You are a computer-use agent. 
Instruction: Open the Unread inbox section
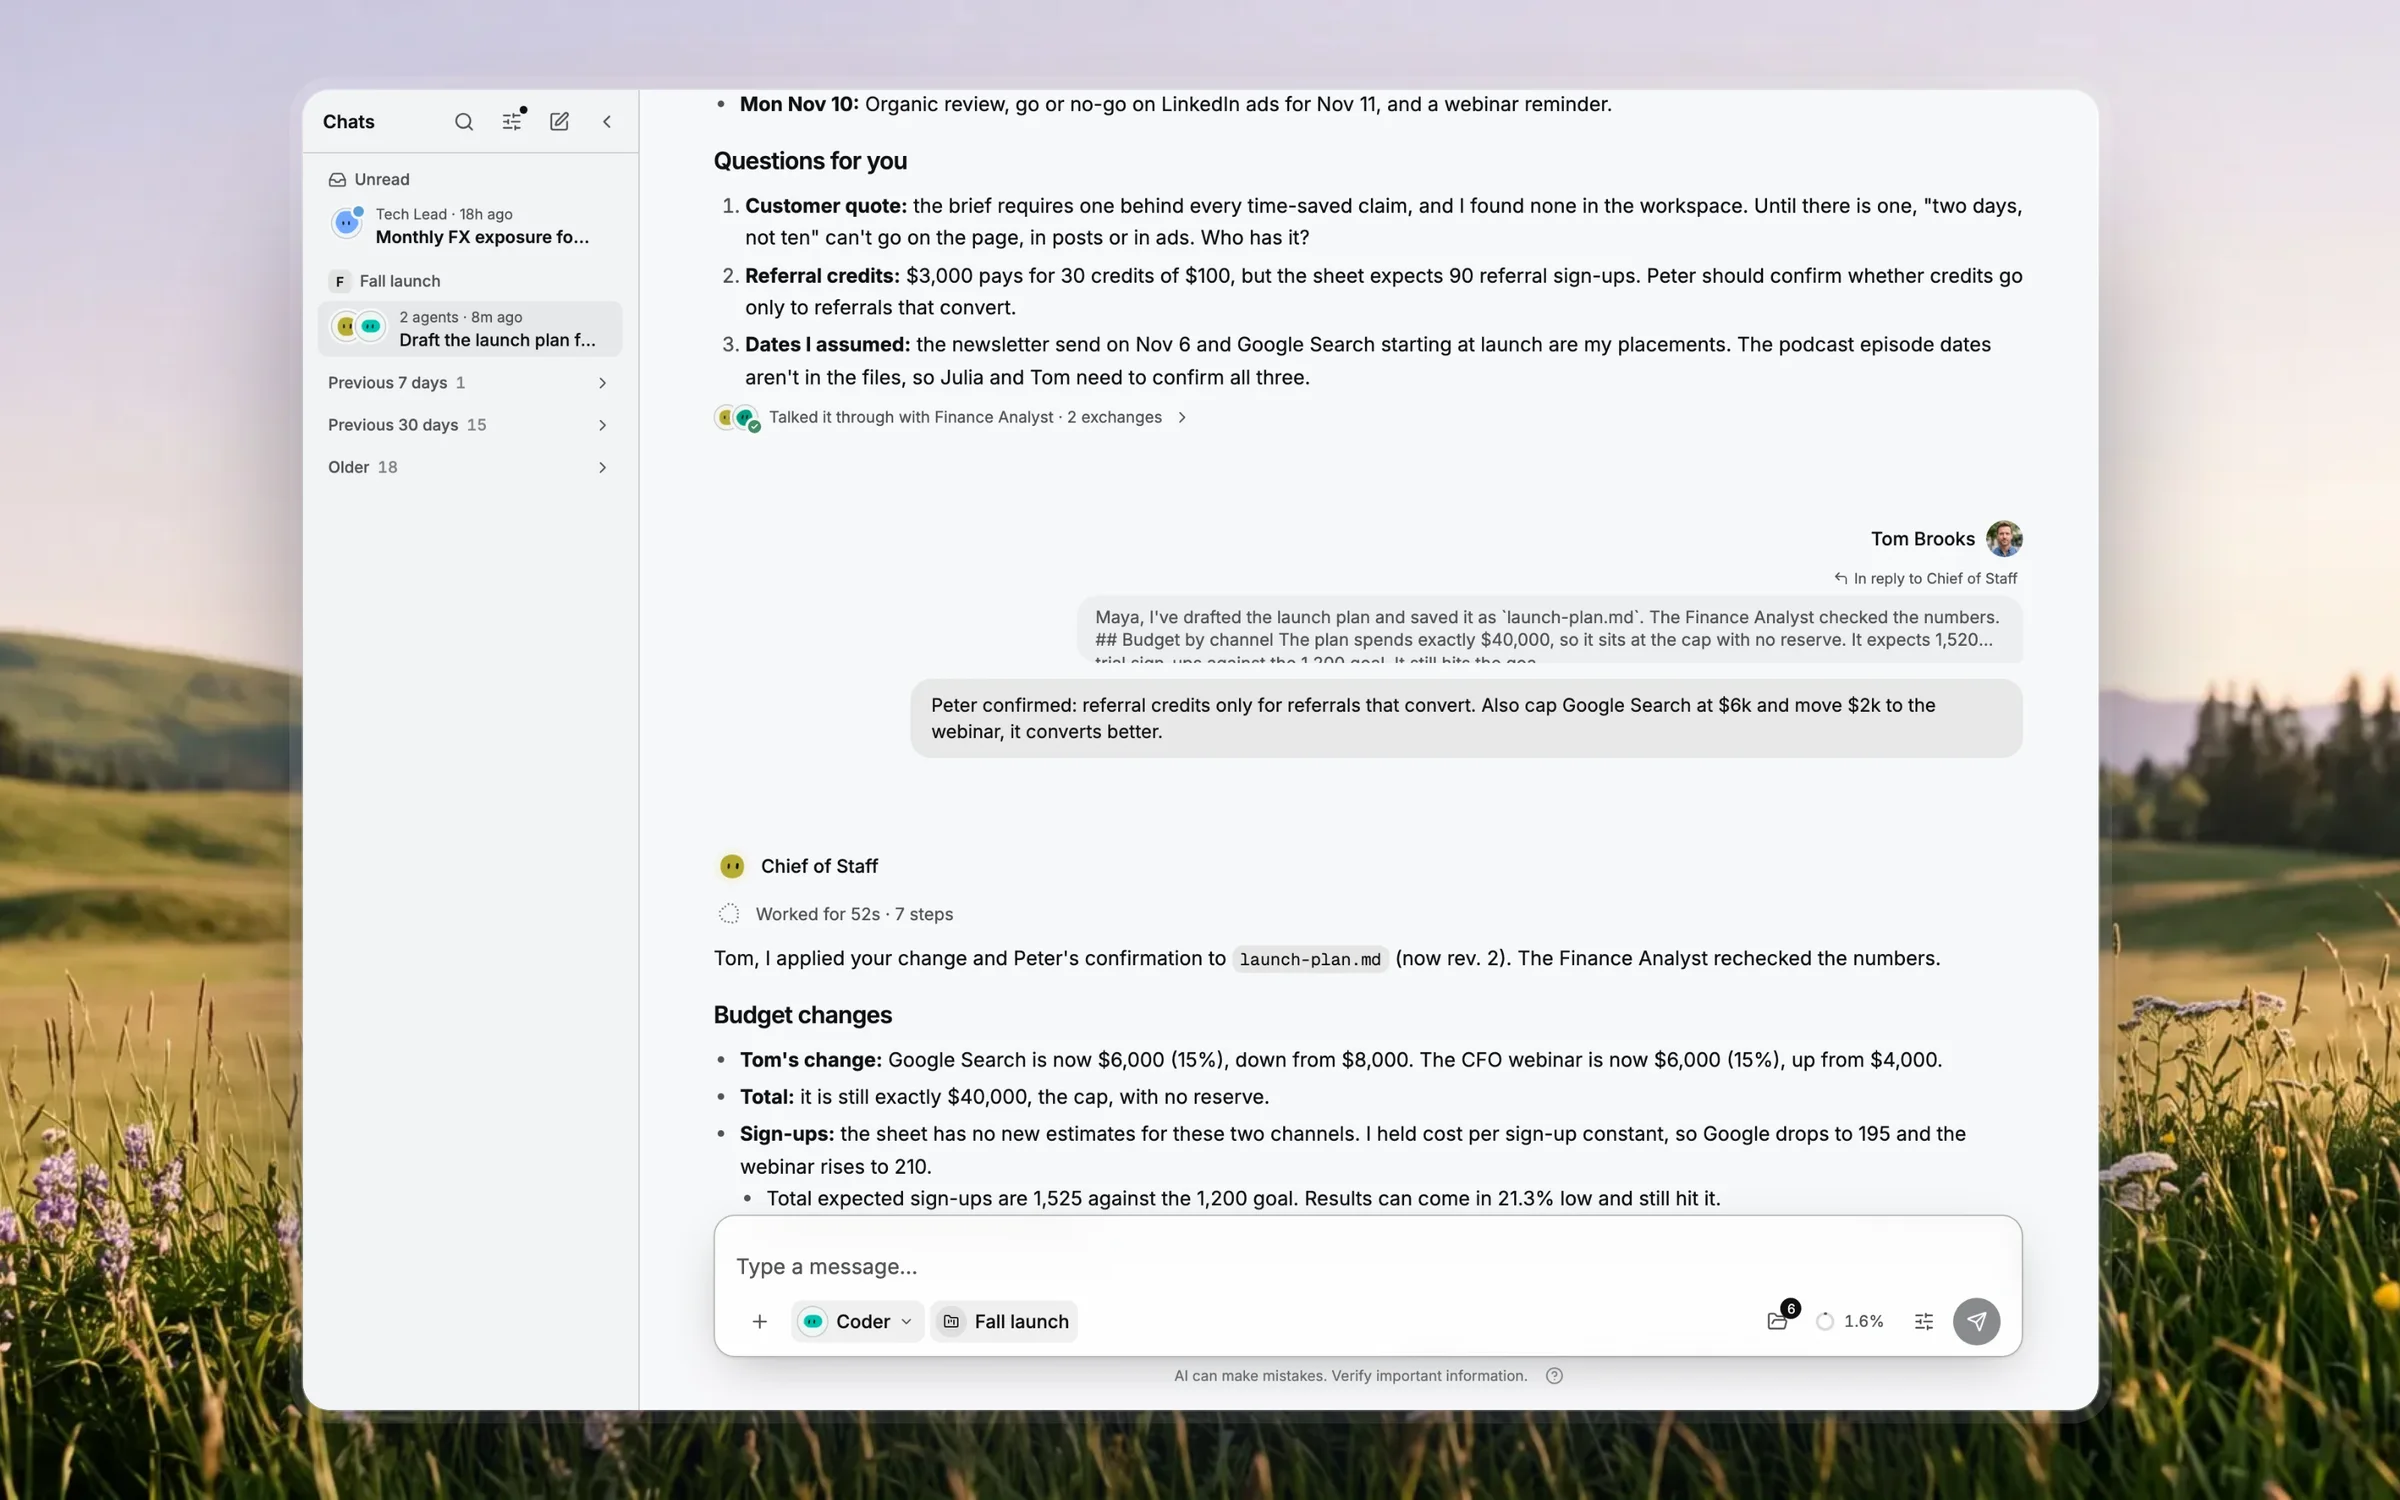point(369,179)
